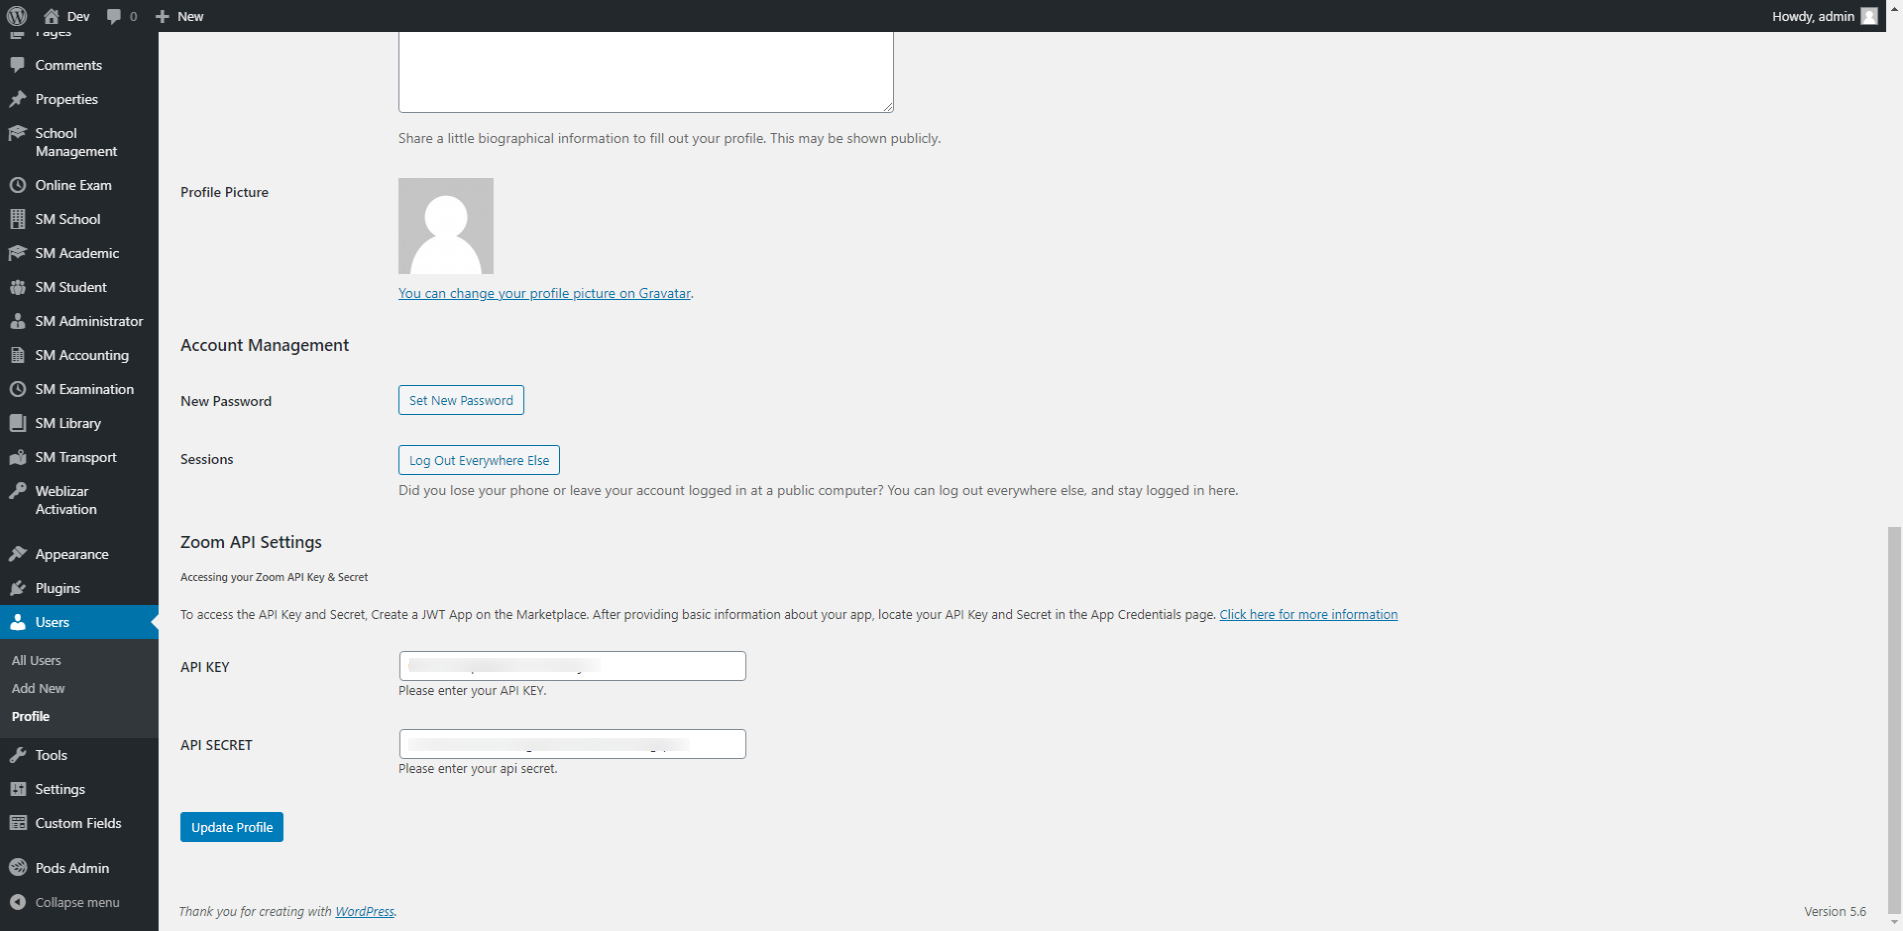Click the Online Exam clock icon

pos(18,185)
